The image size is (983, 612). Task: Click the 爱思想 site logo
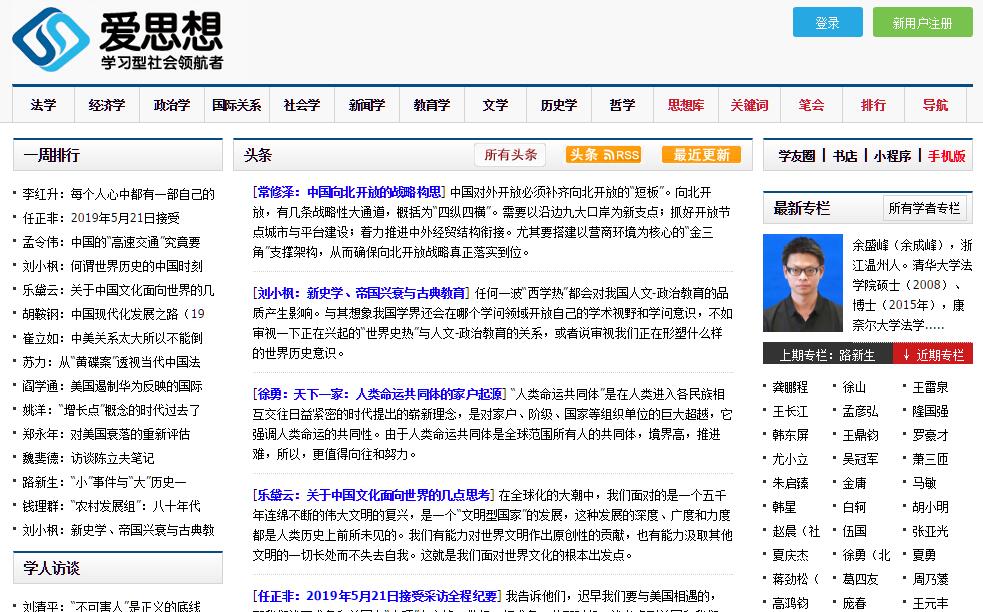[118, 40]
